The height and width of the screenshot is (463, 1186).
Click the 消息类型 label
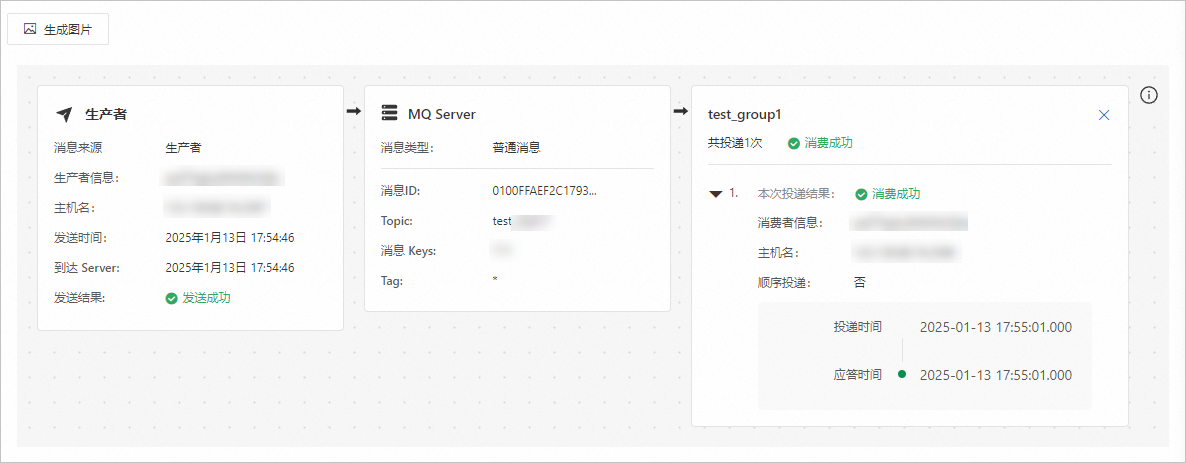[x=407, y=148]
